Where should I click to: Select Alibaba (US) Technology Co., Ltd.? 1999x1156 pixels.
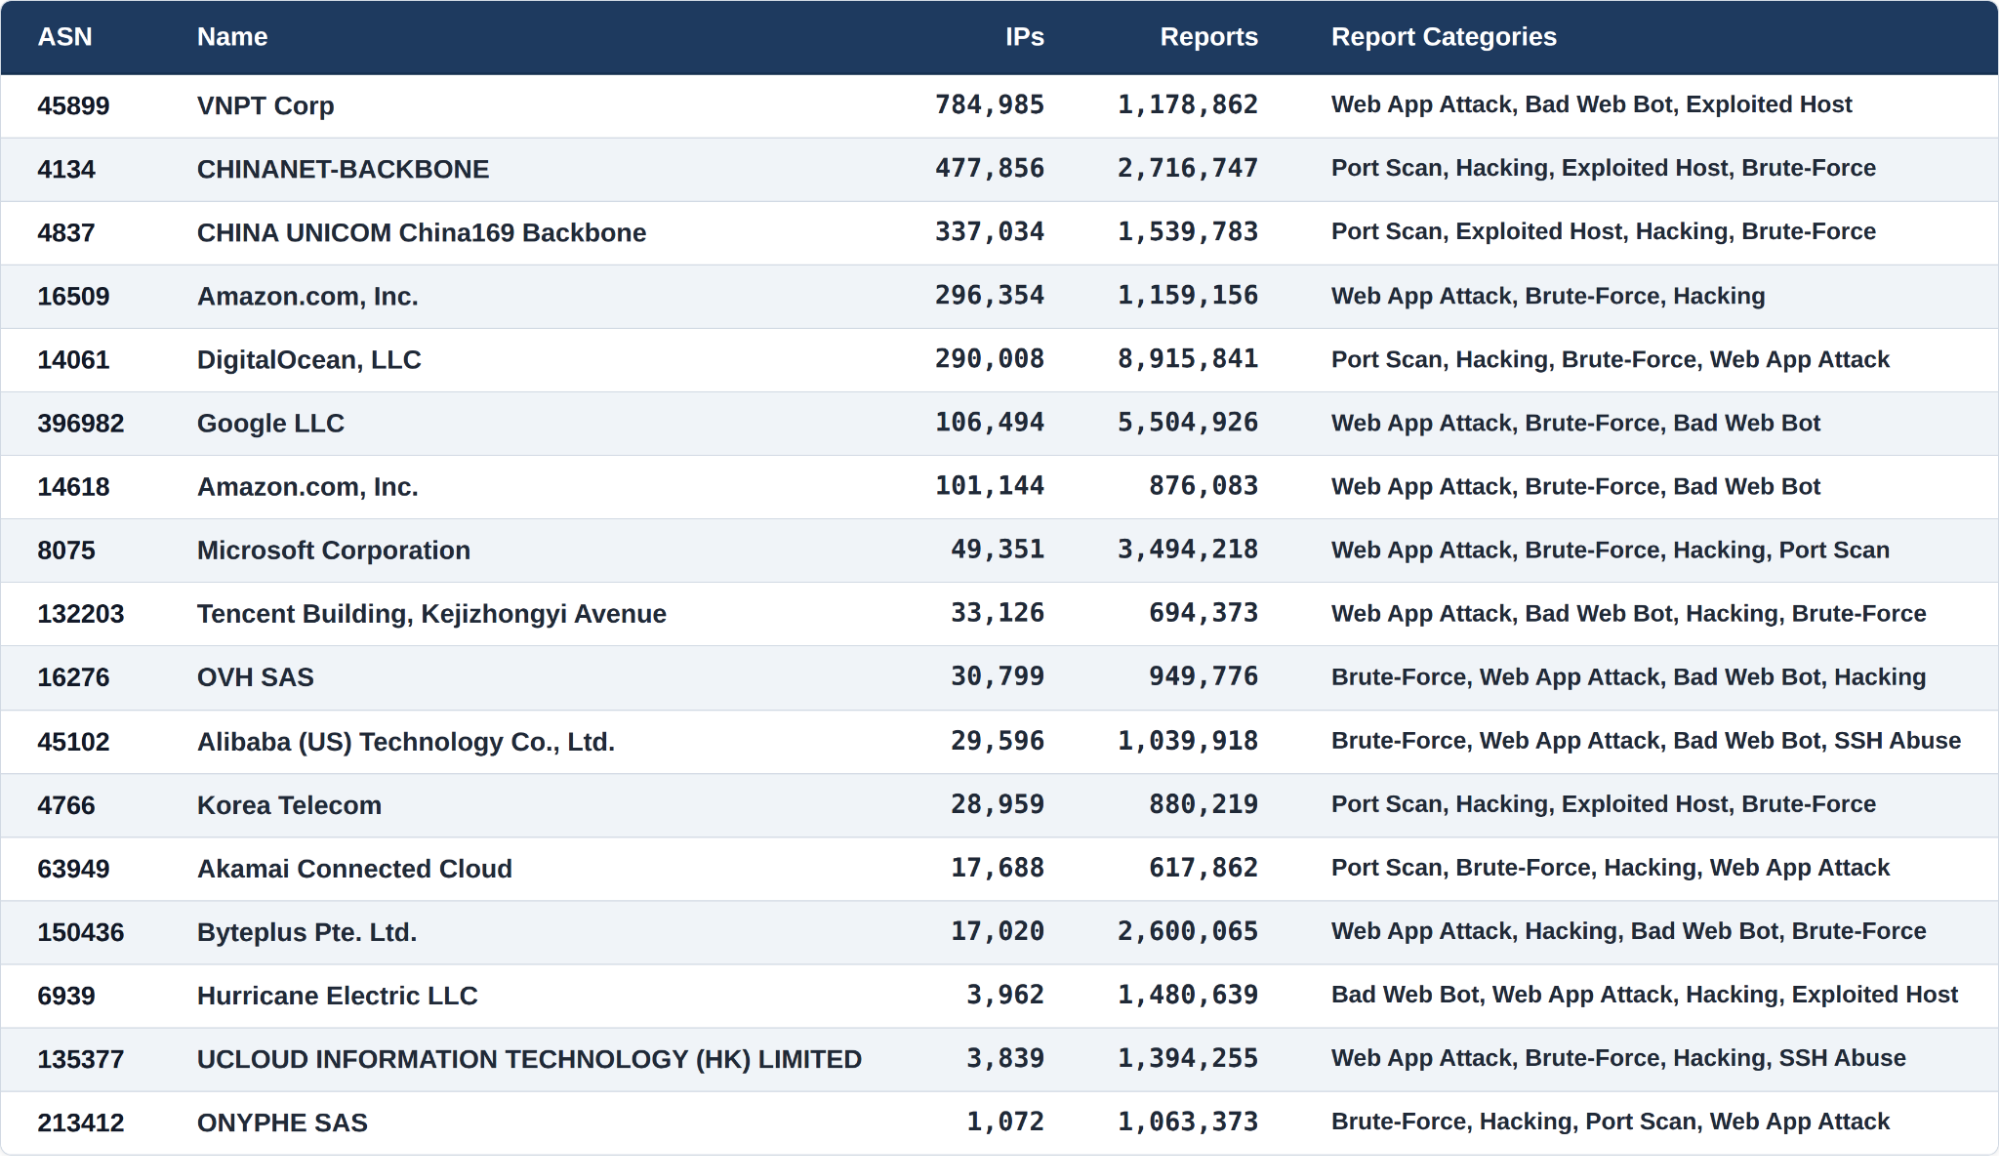click(405, 741)
